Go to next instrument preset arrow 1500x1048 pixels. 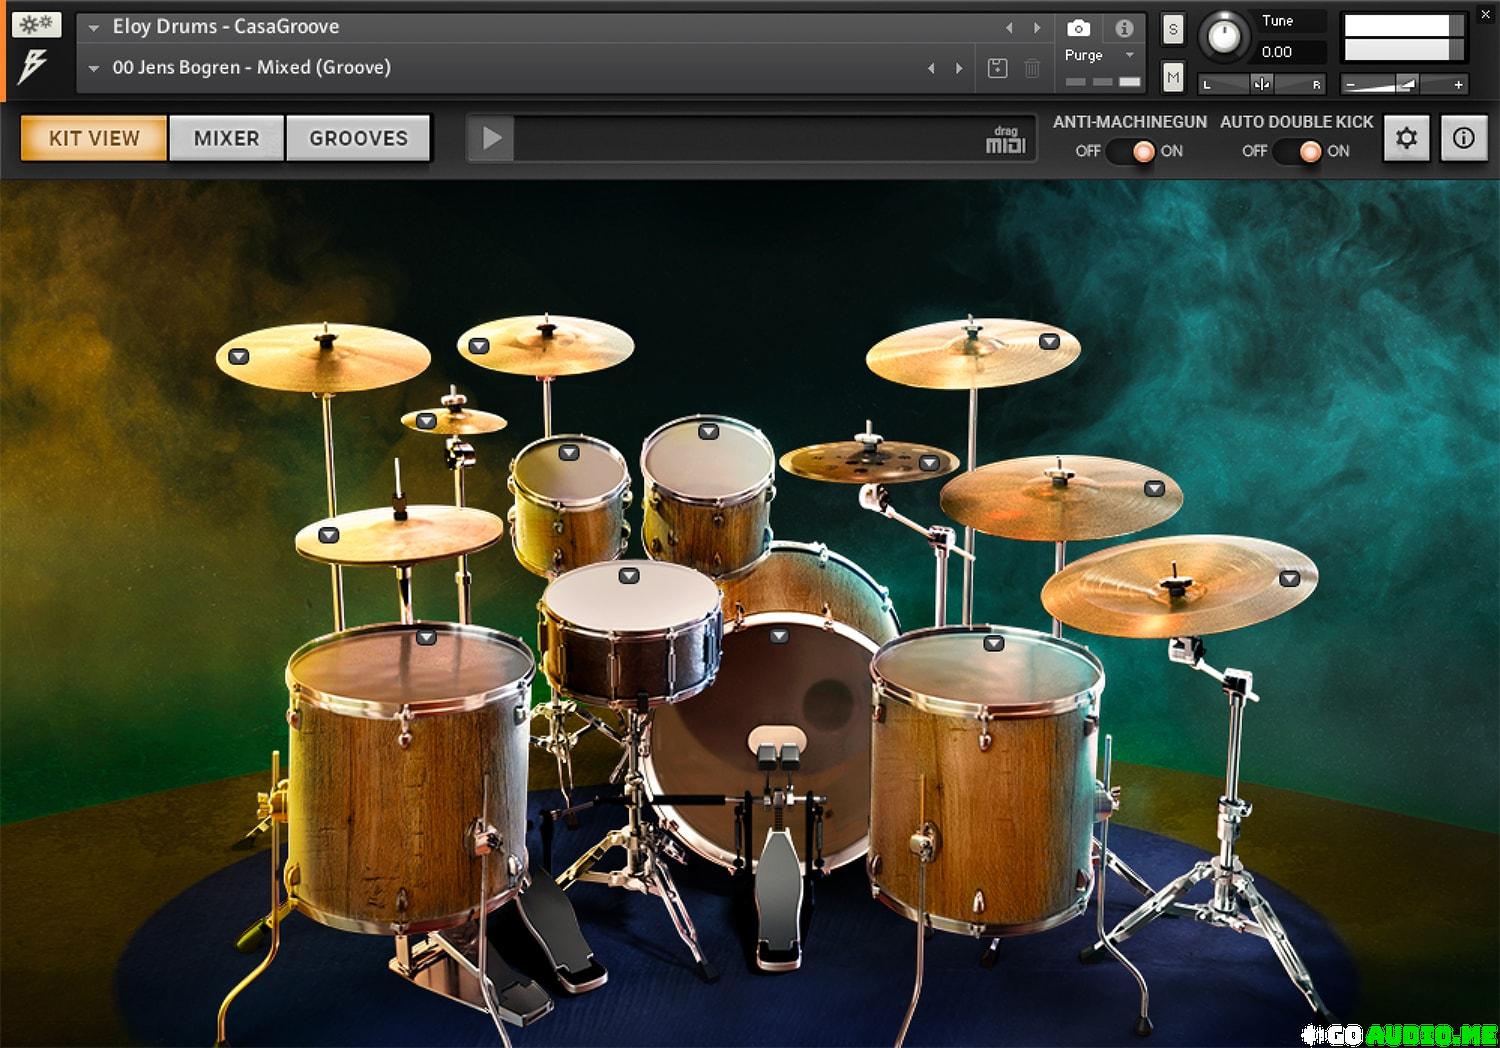coord(1037,27)
